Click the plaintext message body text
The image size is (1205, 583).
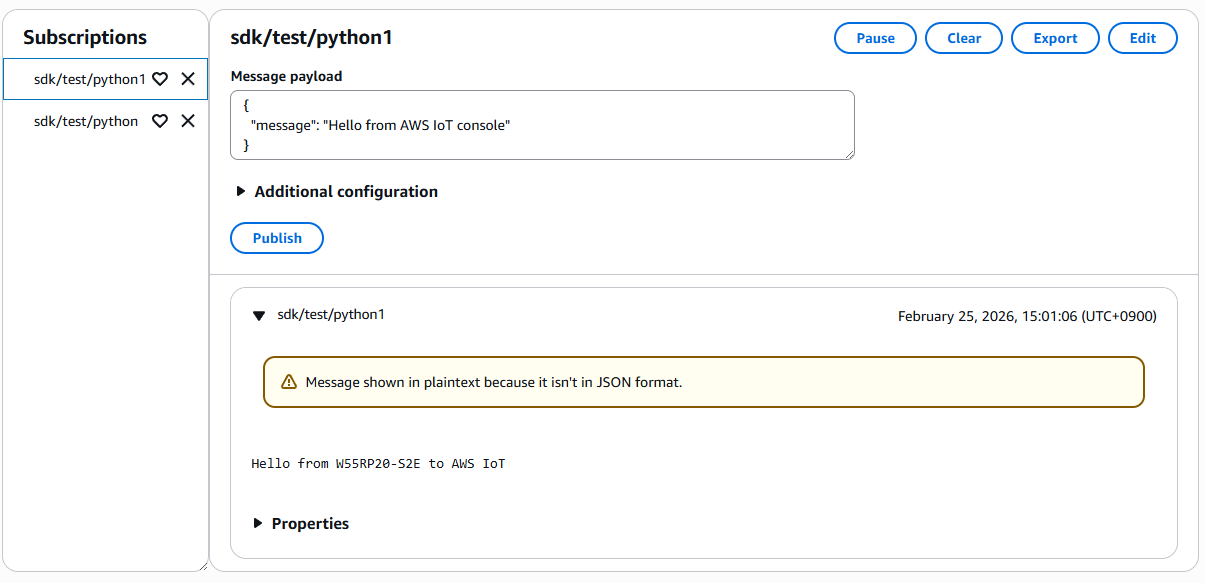378,464
